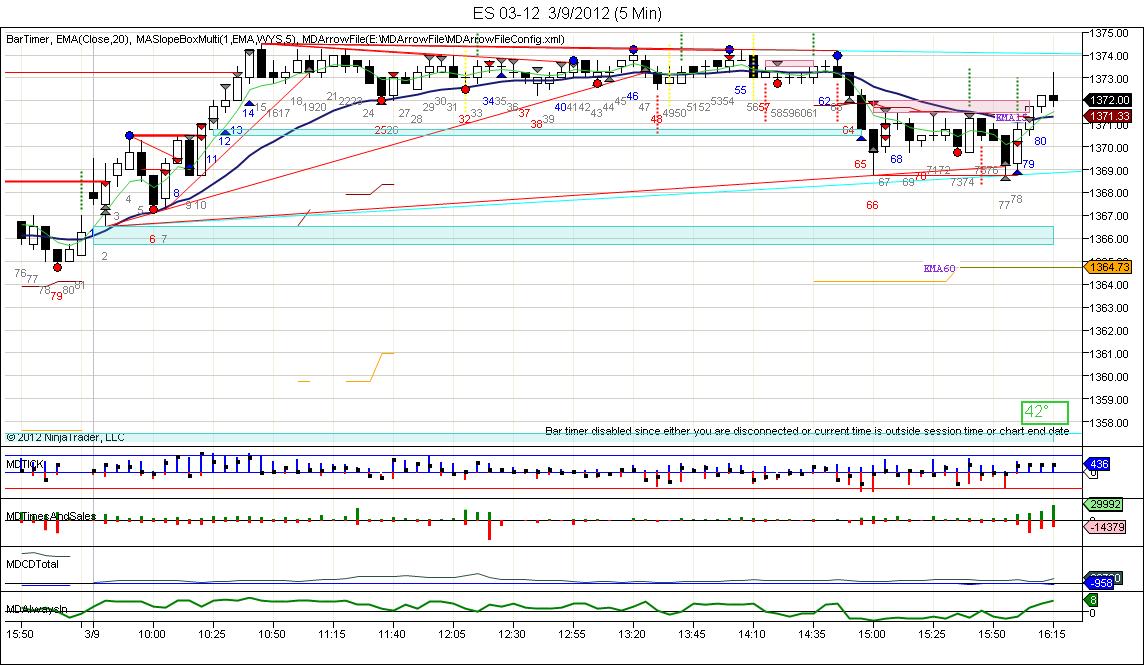Click the 13:20 time axis label
The image size is (1144, 665).
tap(632, 634)
